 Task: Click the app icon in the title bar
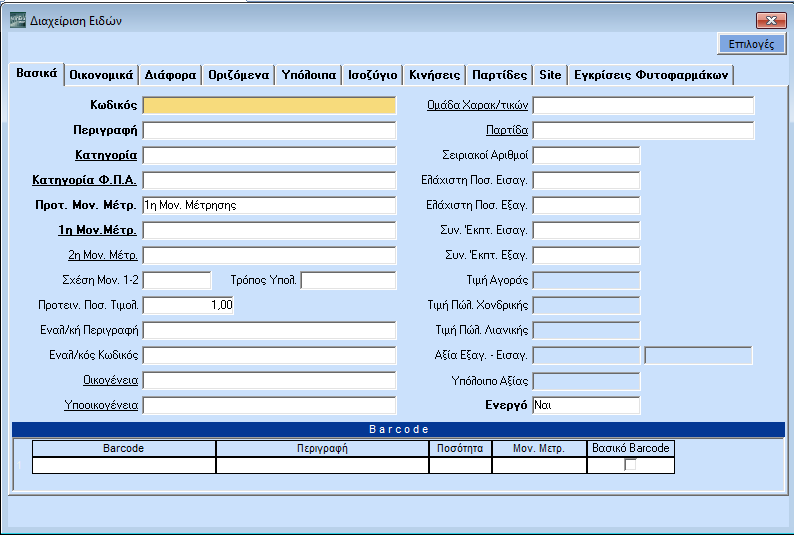tap(18, 20)
